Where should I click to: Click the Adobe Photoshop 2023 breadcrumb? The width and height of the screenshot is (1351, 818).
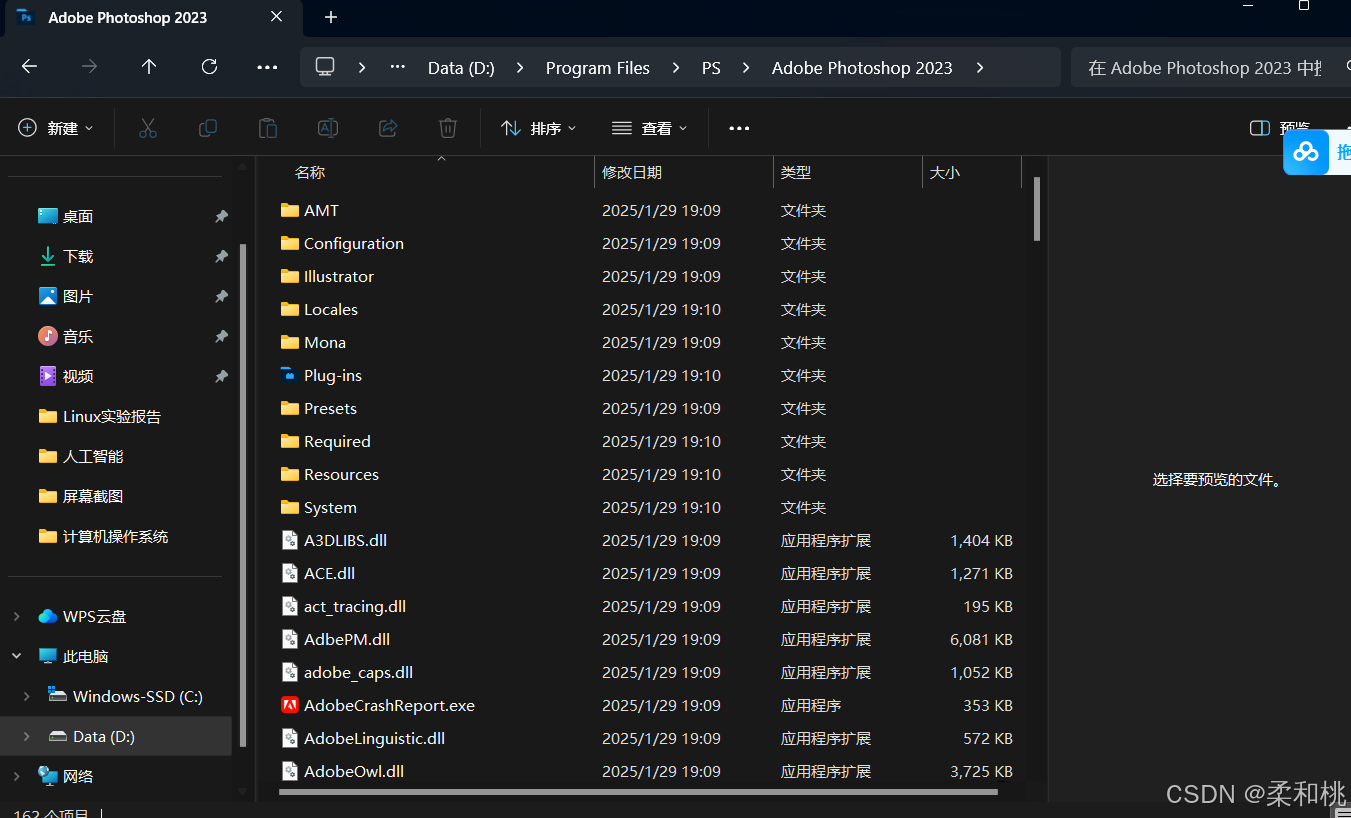point(862,68)
